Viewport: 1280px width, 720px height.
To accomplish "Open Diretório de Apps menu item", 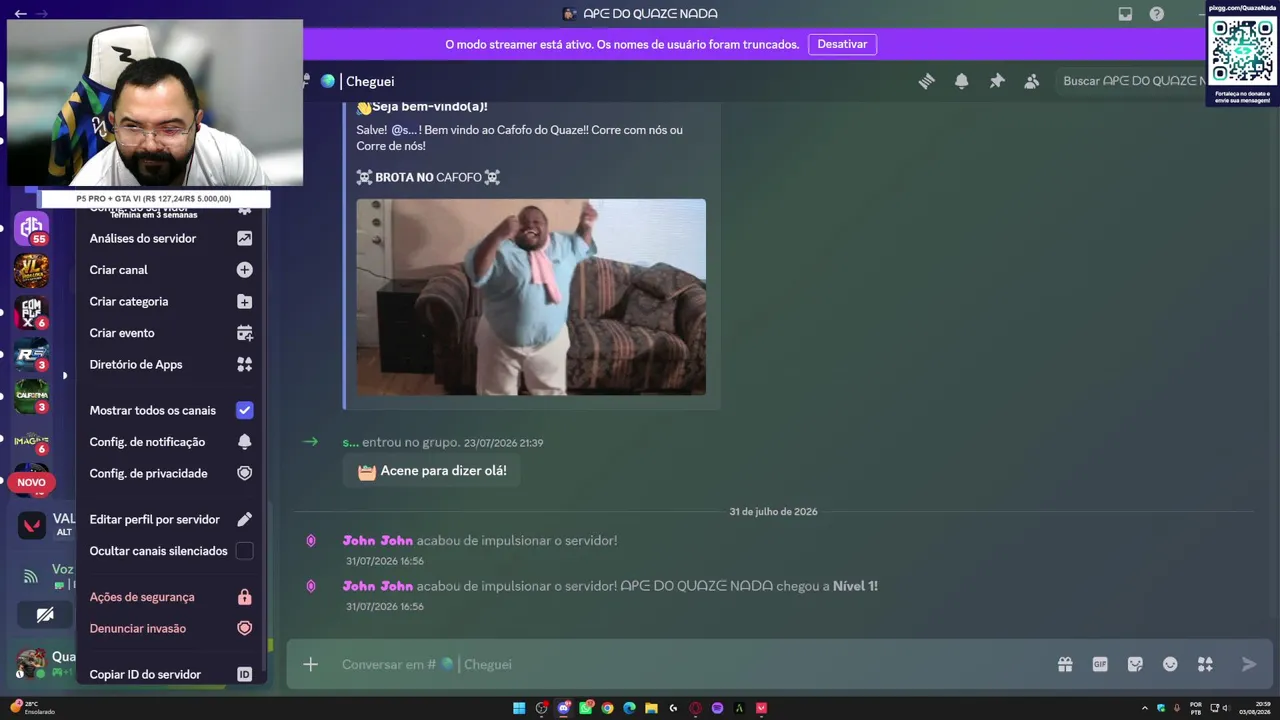I will click(x=171, y=364).
